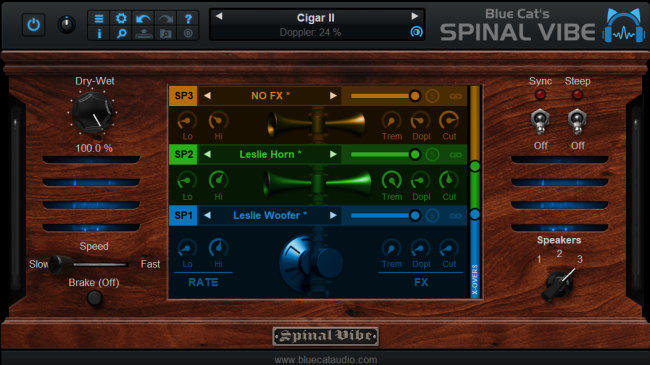
Task: Toggle solo S button for SP2
Action: (432, 155)
